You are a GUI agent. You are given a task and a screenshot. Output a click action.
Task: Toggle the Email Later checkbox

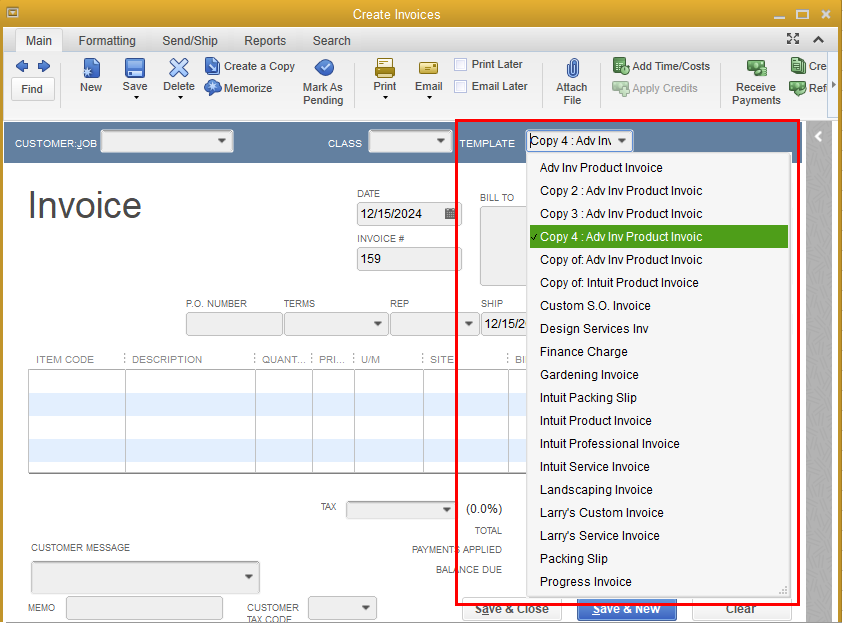click(x=461, y=86)
